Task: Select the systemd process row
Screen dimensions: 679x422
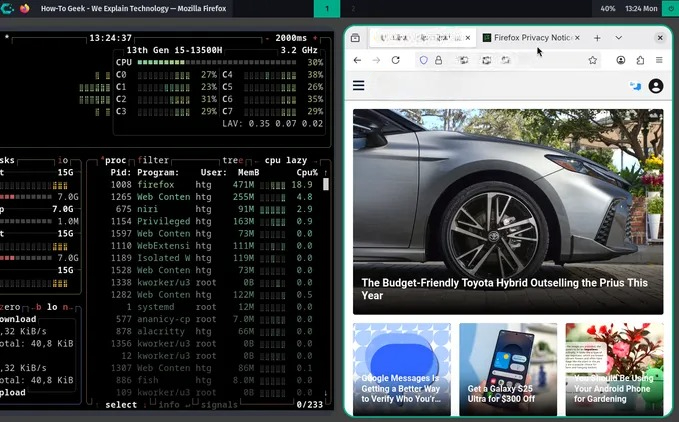Action: [x=211, y=307]
